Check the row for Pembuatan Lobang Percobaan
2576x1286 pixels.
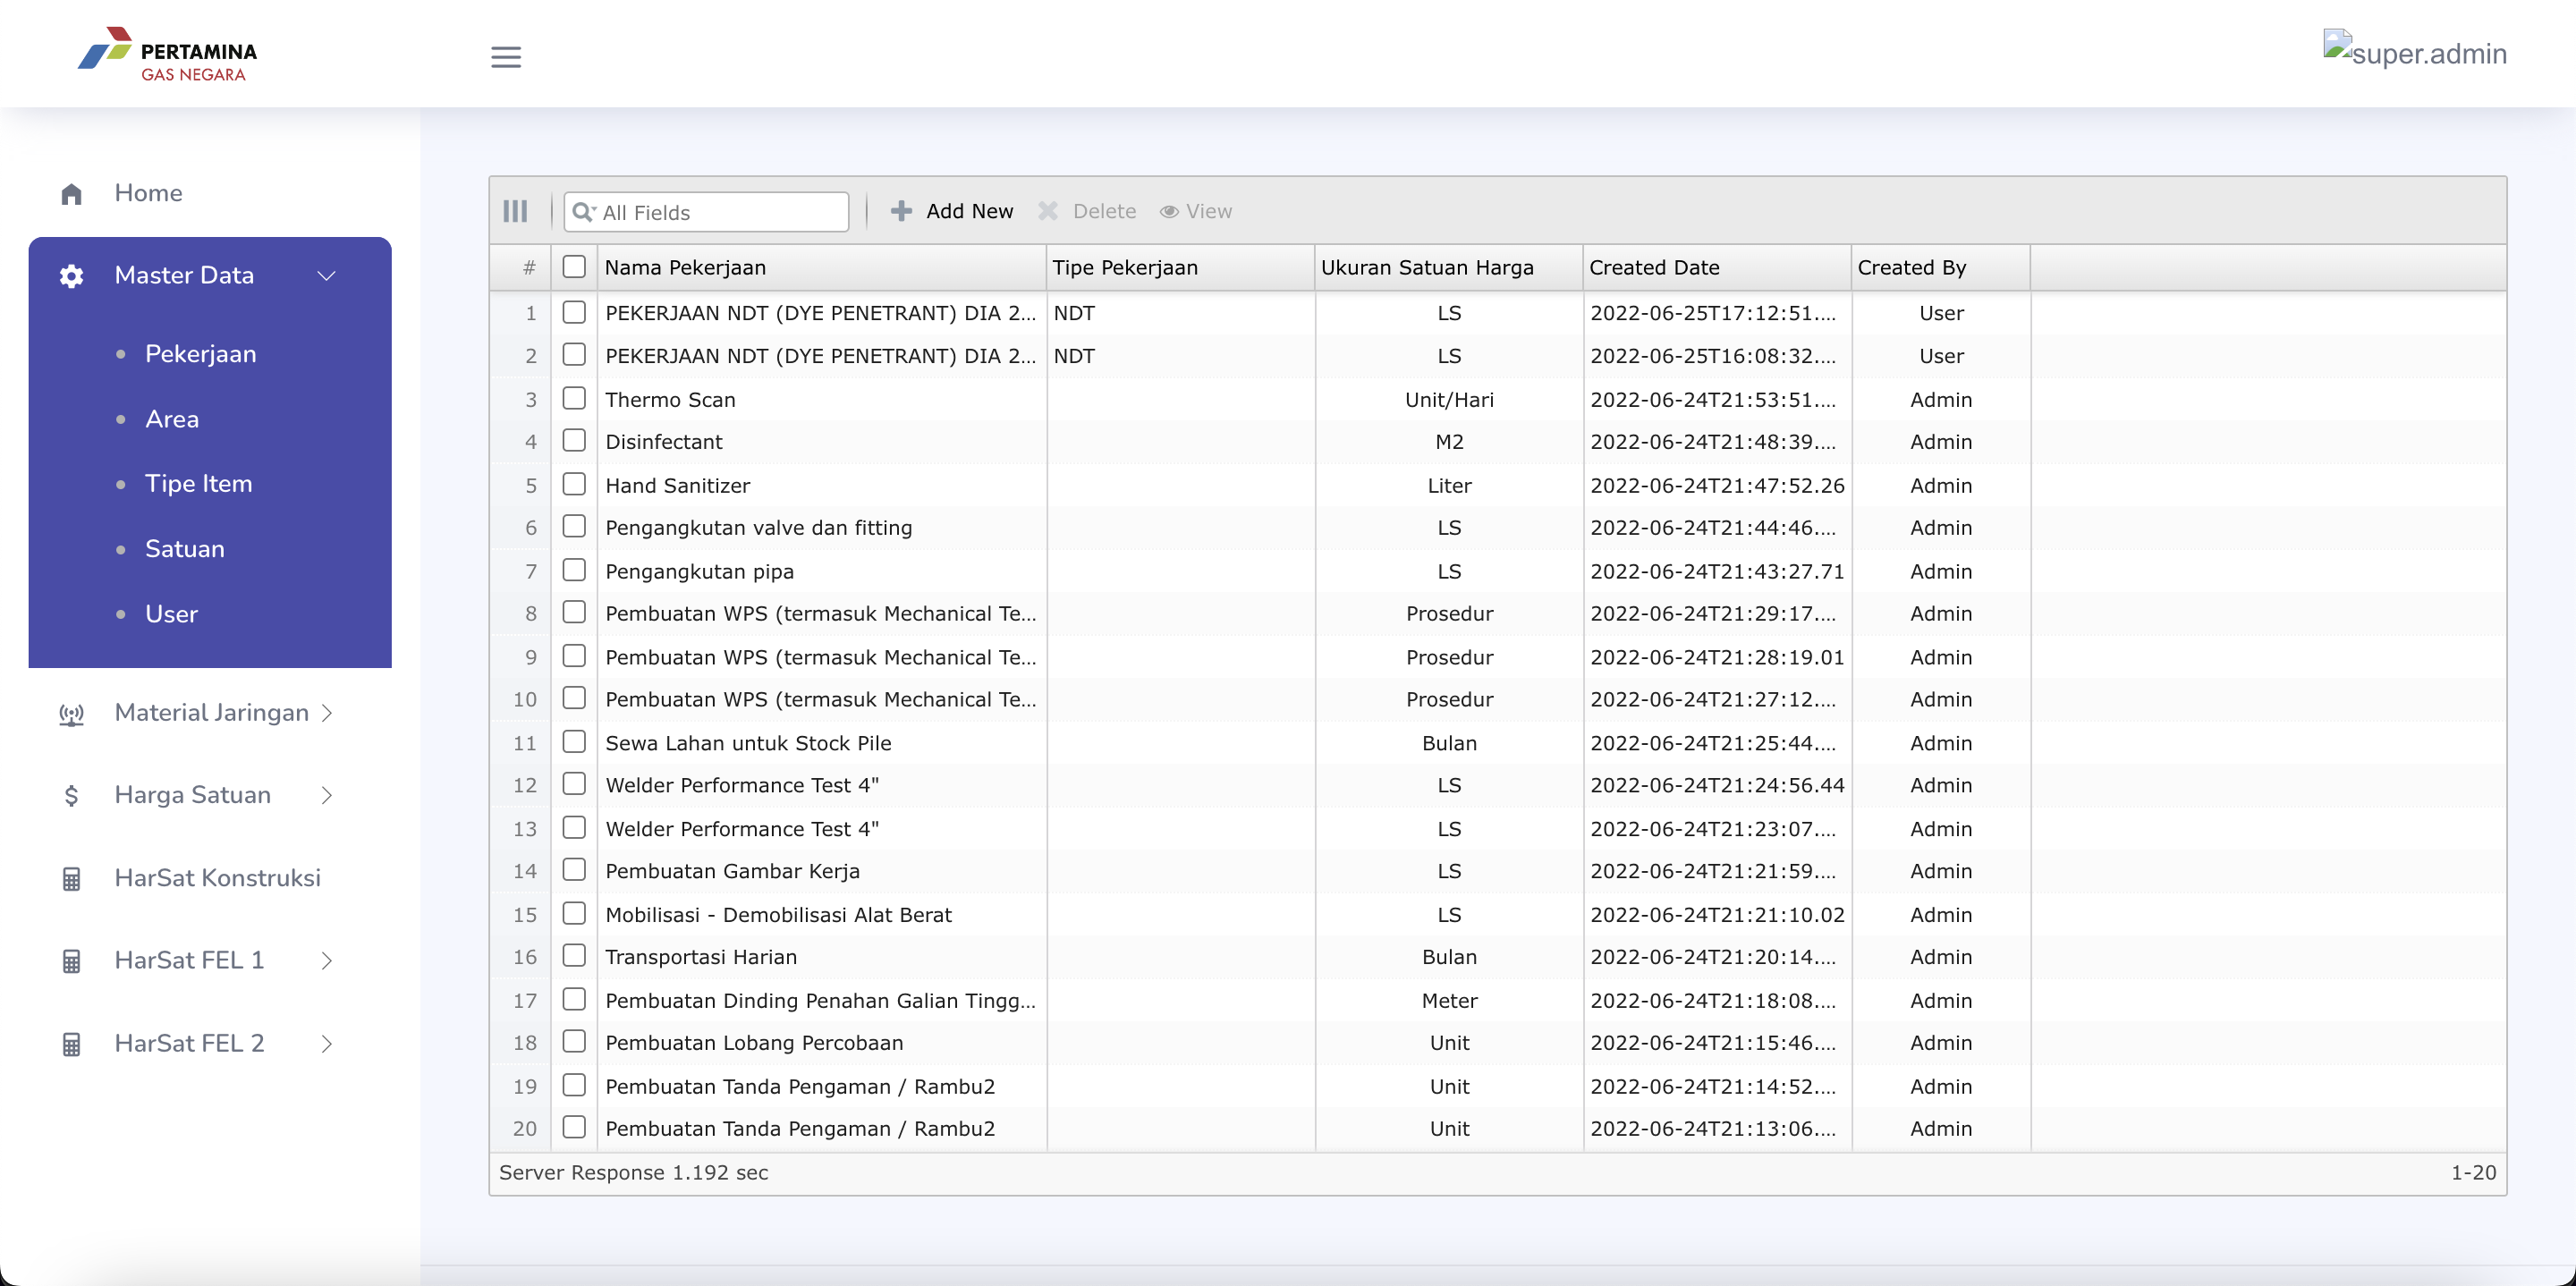574,1042
